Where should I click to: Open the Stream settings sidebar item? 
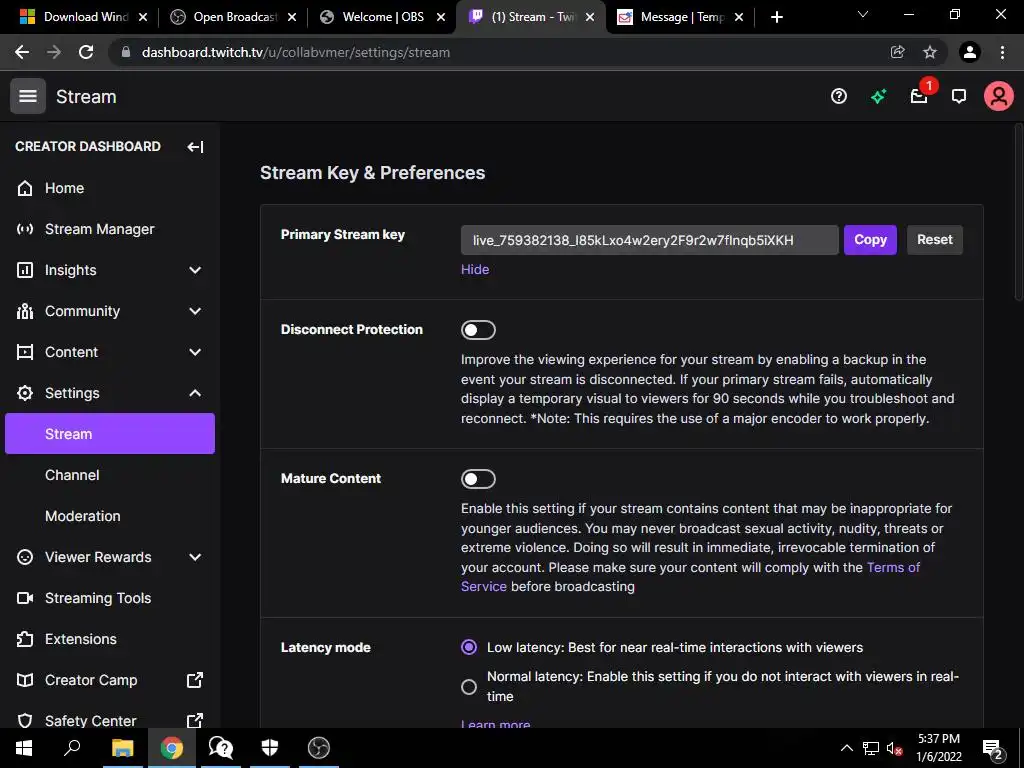click(x=110, y=434)
